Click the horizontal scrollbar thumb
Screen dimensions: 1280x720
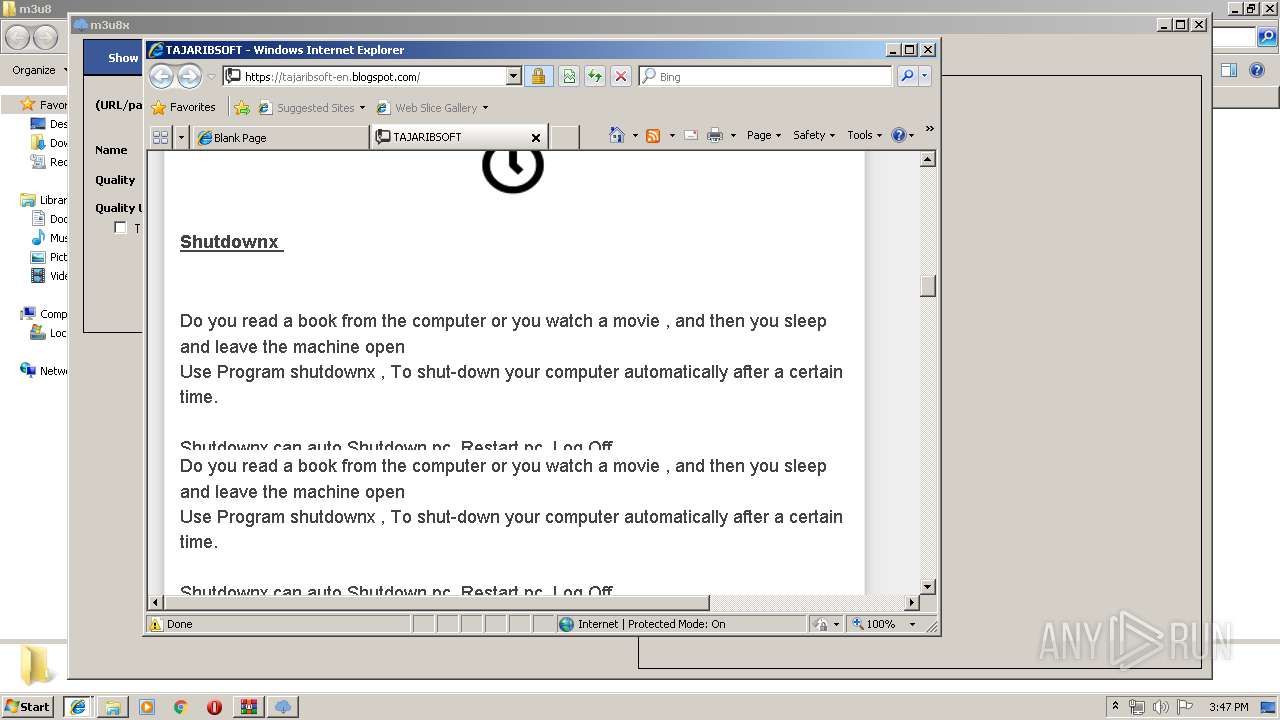436,602
